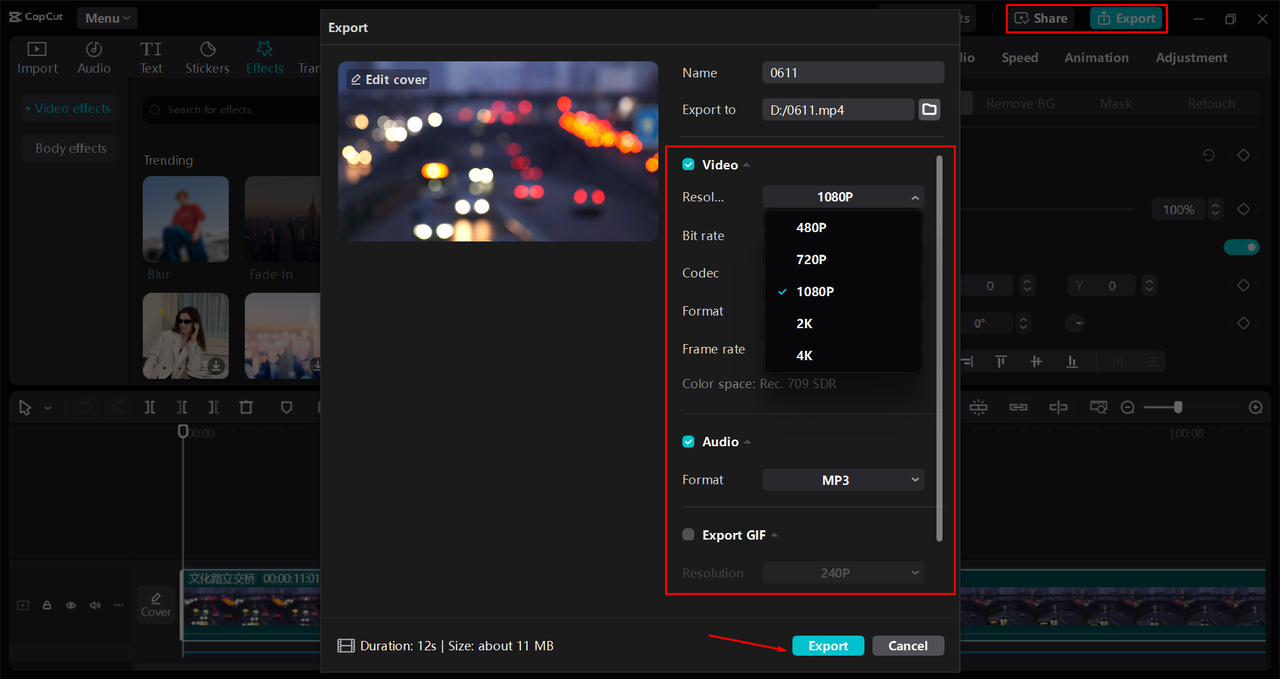Click the Delete left trim icon
Viewport: 1280px width, 679px height.
[x=182, y=407]
